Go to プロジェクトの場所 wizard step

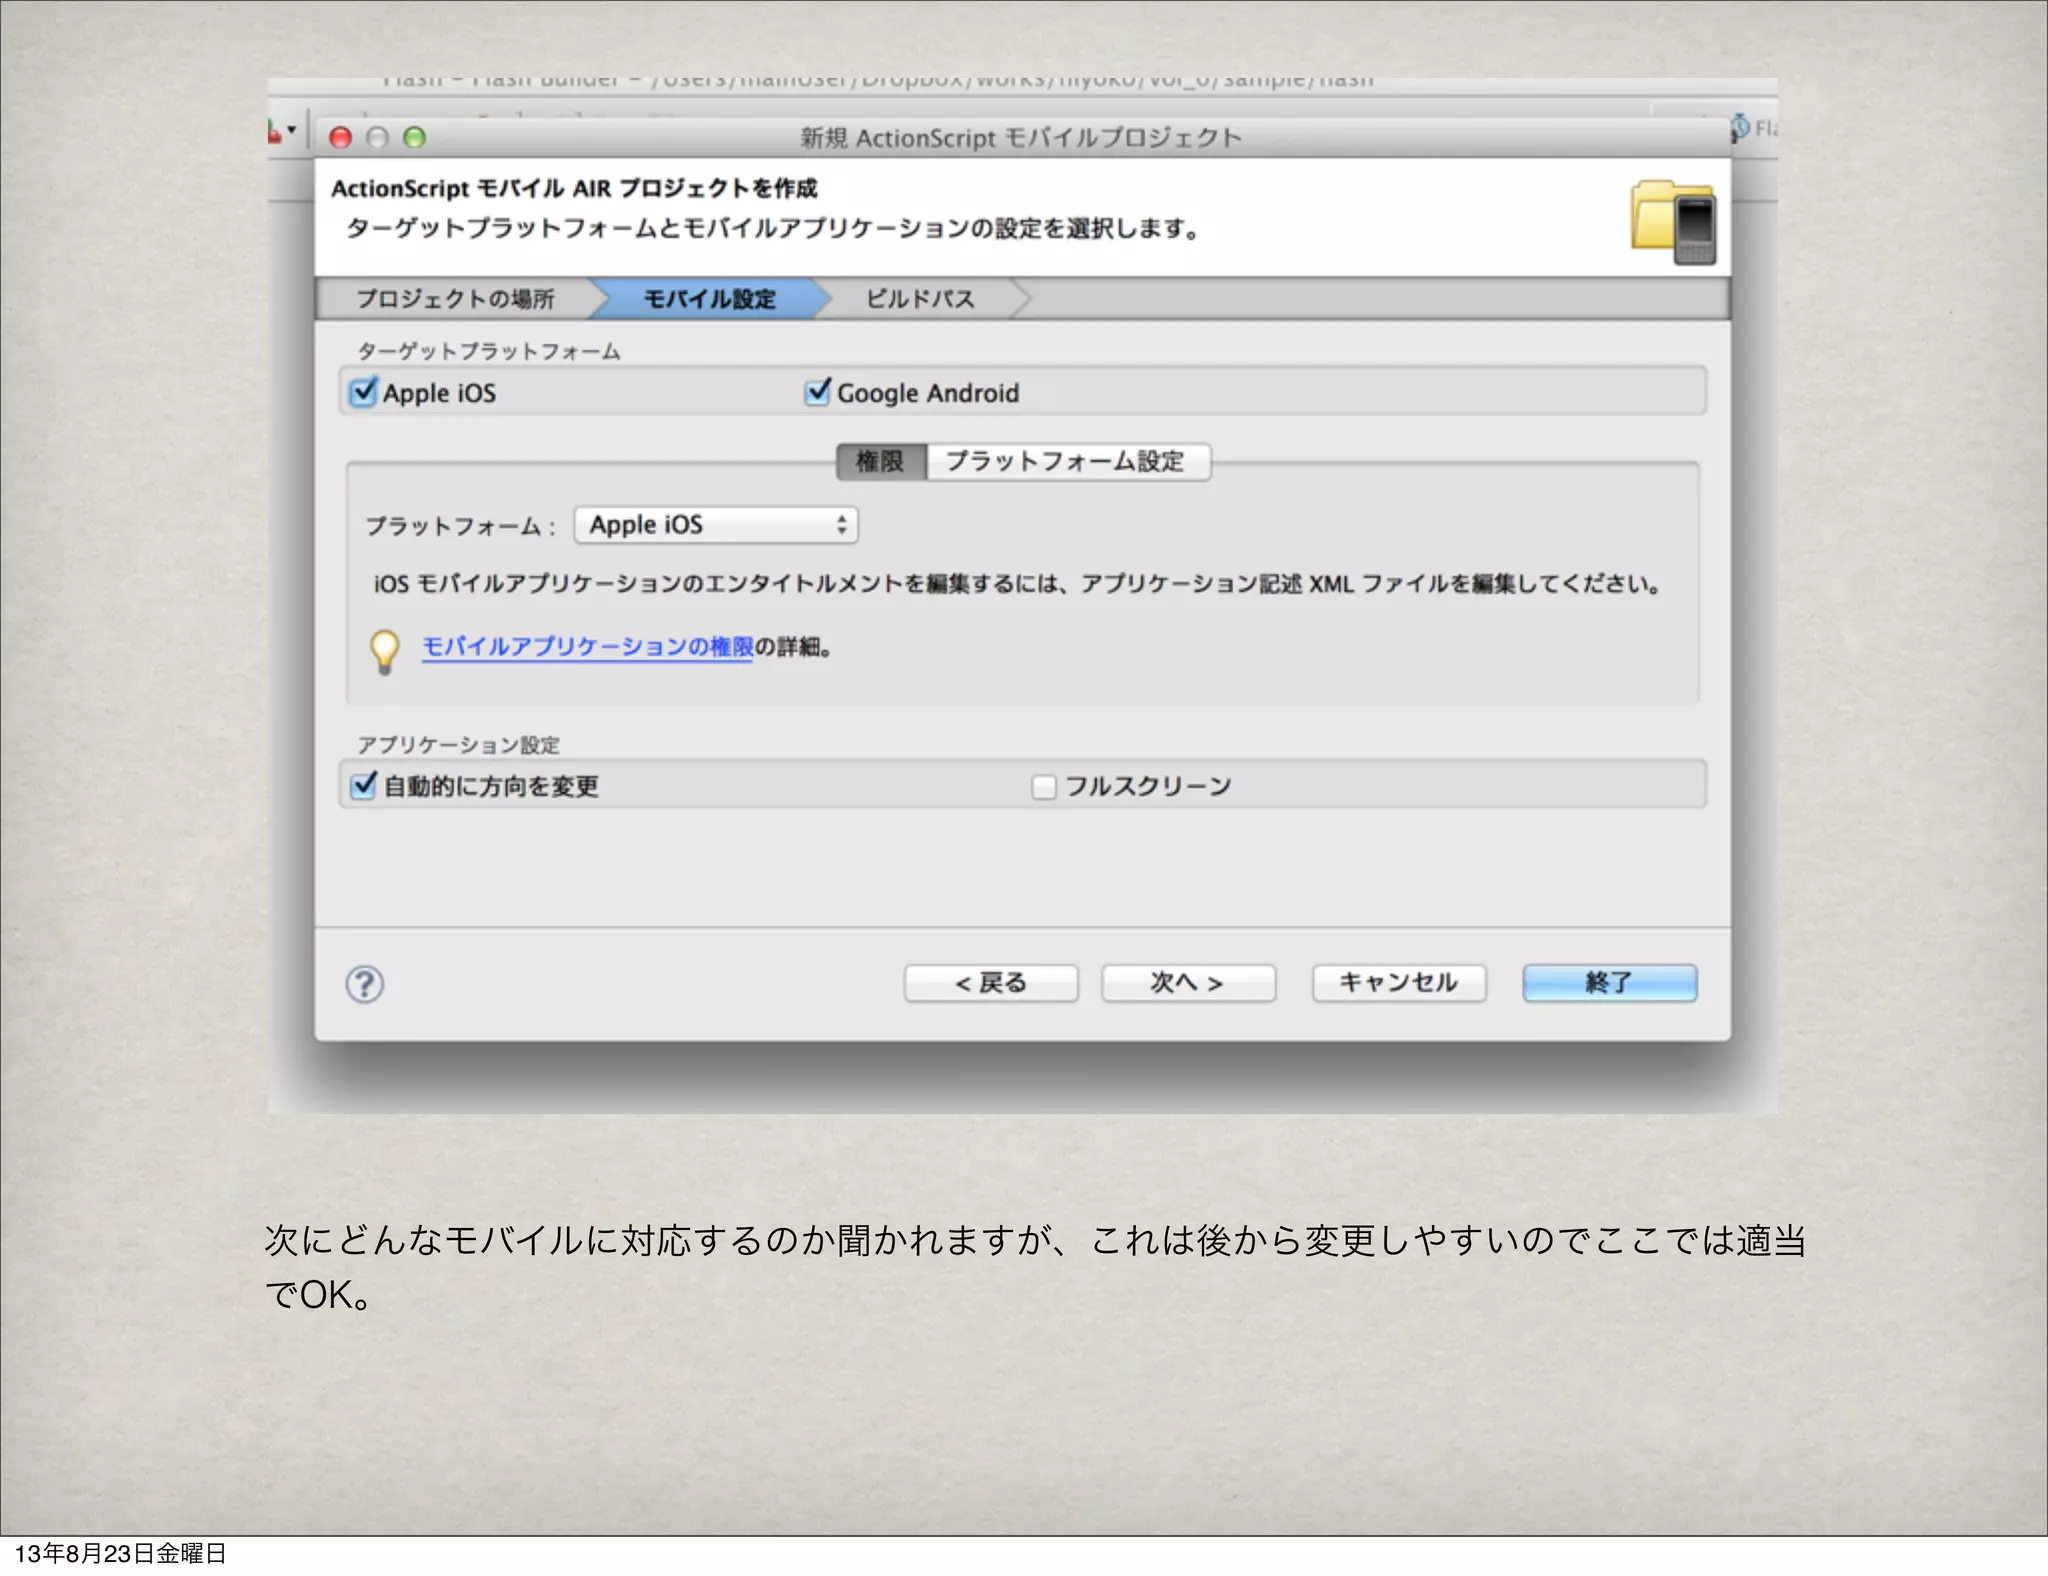456,299
